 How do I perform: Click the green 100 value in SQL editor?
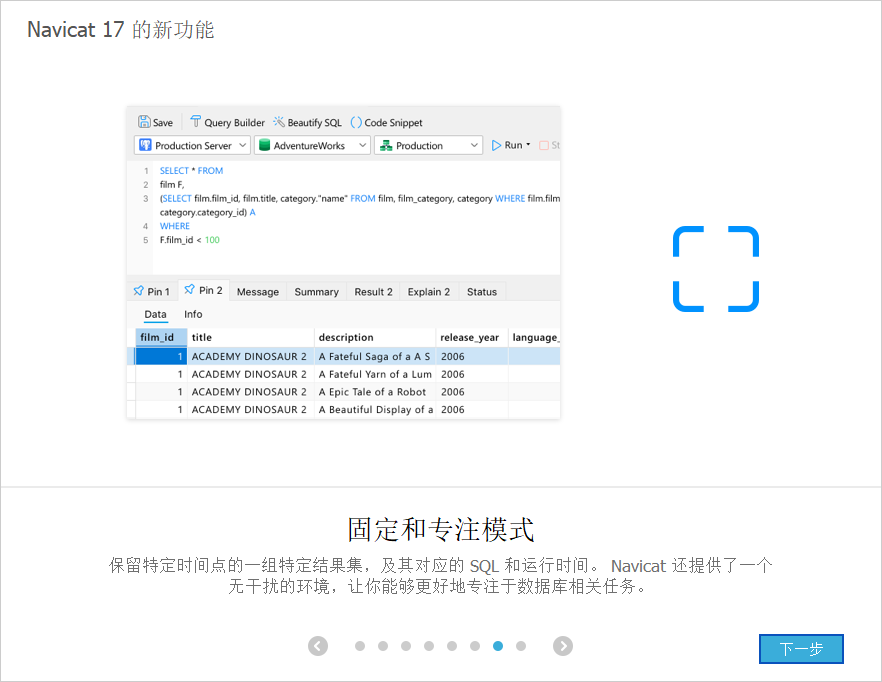coord(212,240)
